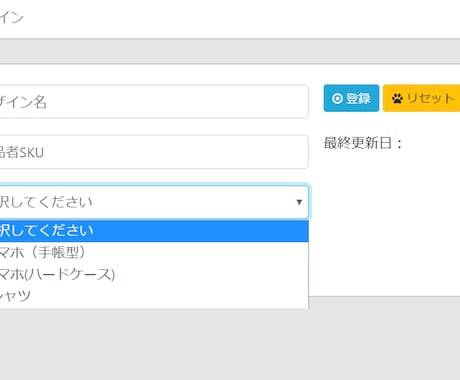Click the circle icon on 登録 button
Screen dimensions: 460x380
(x=337, y=99)
